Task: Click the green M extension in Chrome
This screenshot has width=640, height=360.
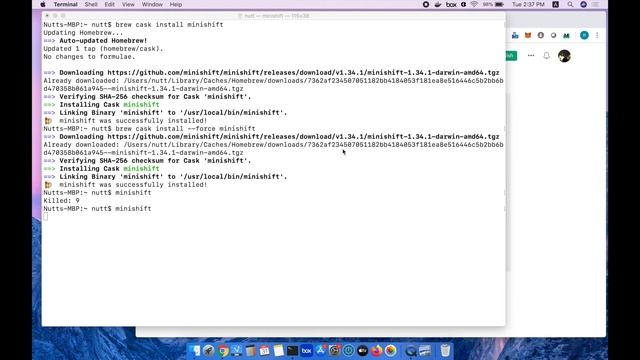Action: click(x=566, y=36)
